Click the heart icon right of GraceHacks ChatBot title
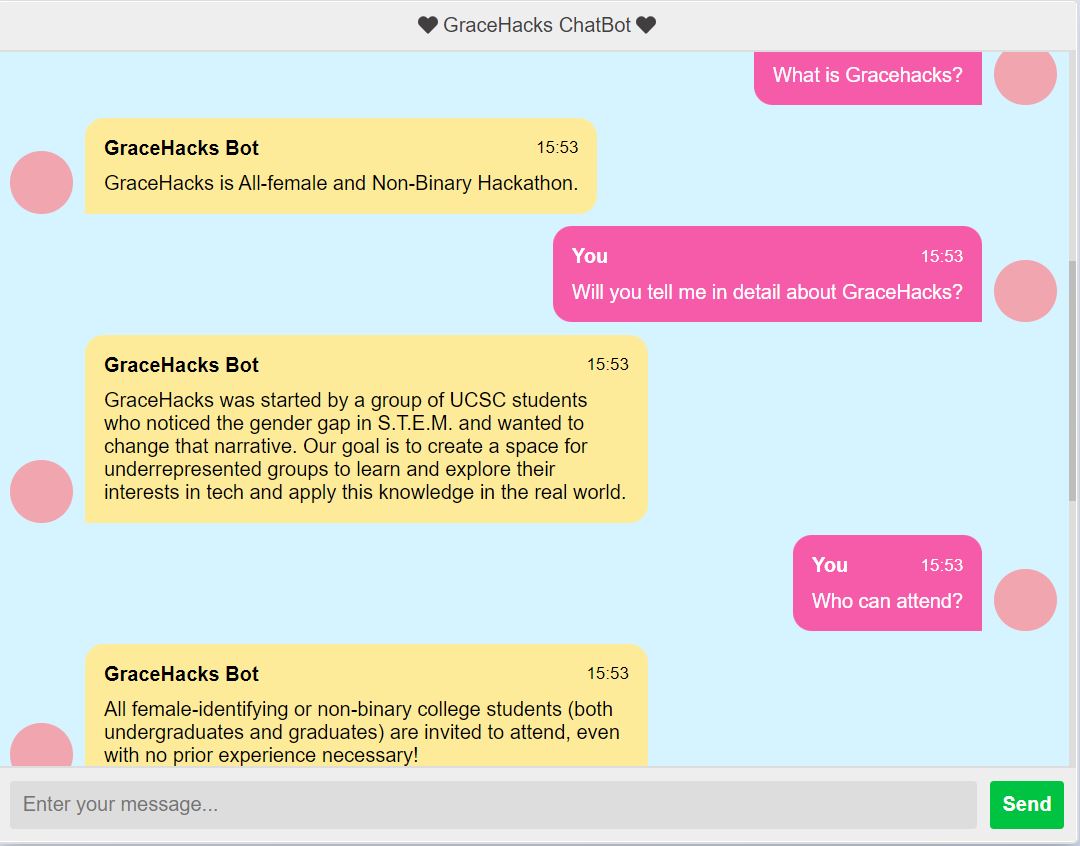 pos(646,25)
